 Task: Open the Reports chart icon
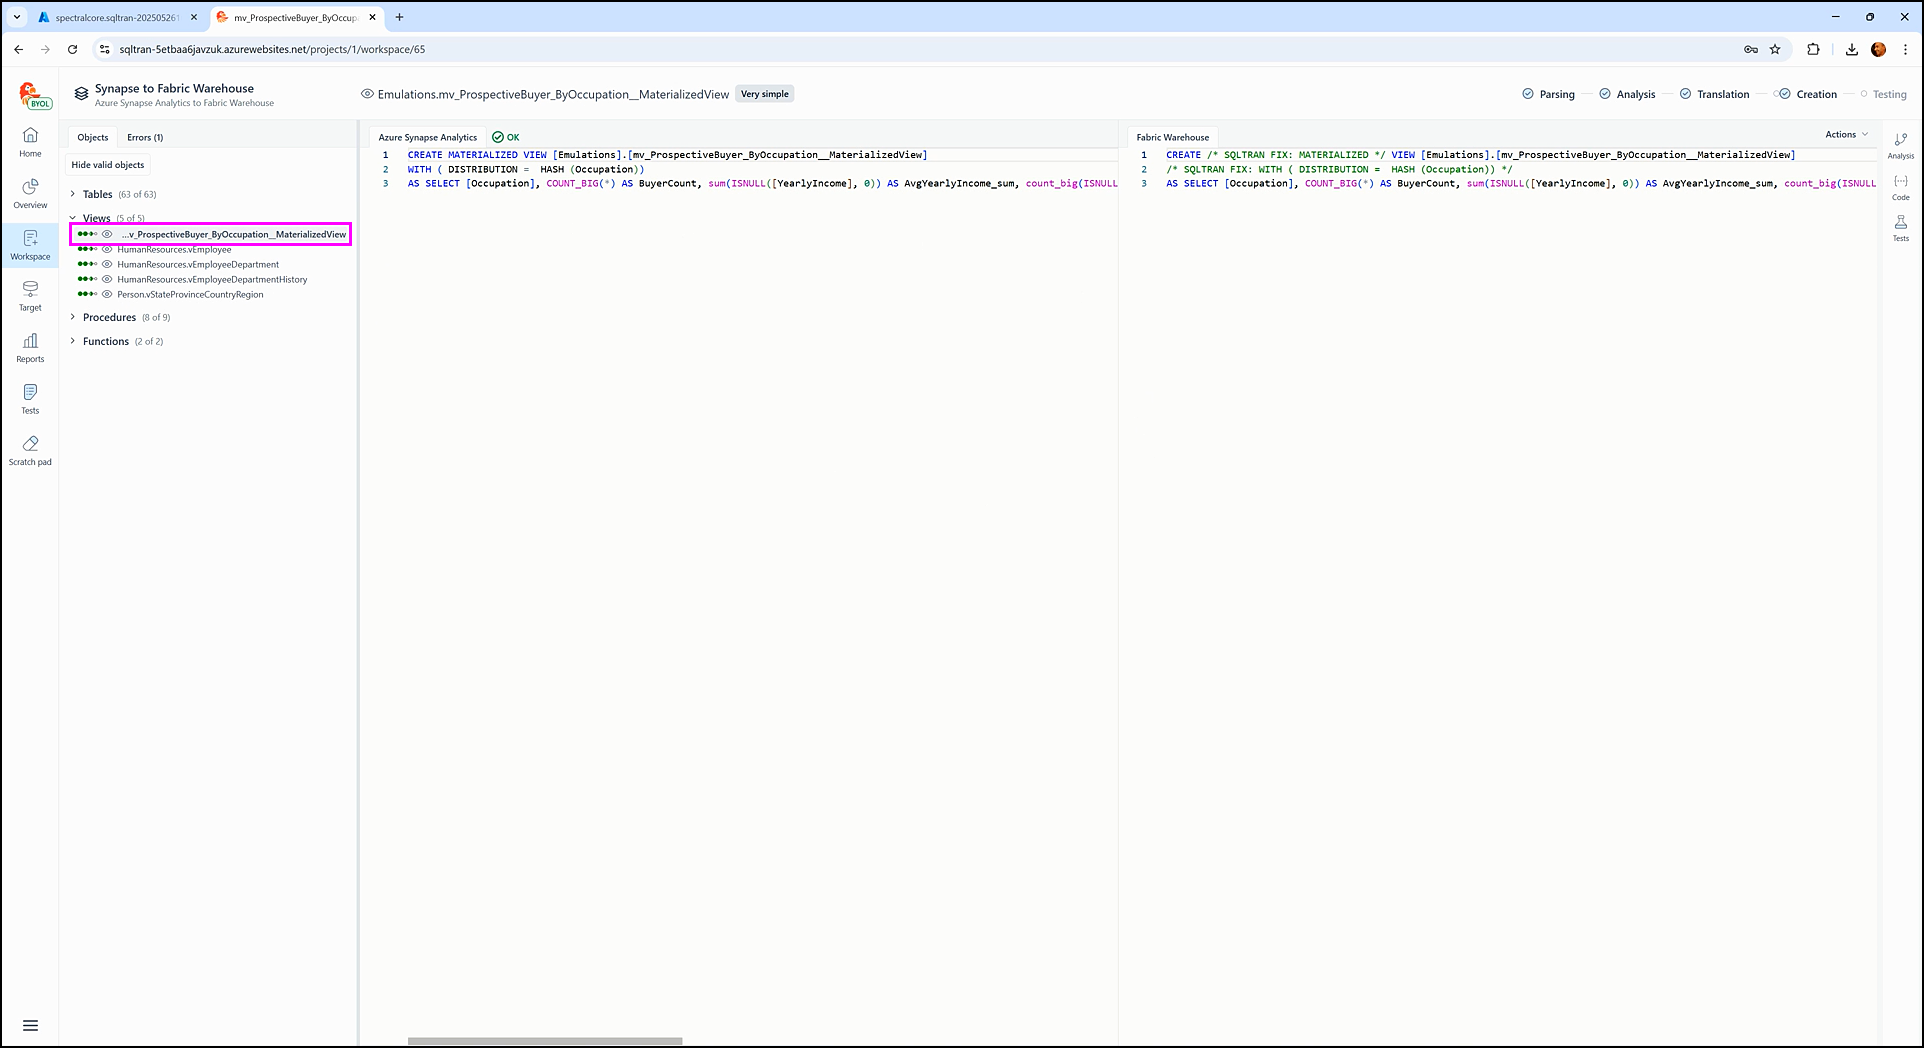pyautogui.click(x=30, y=347)
